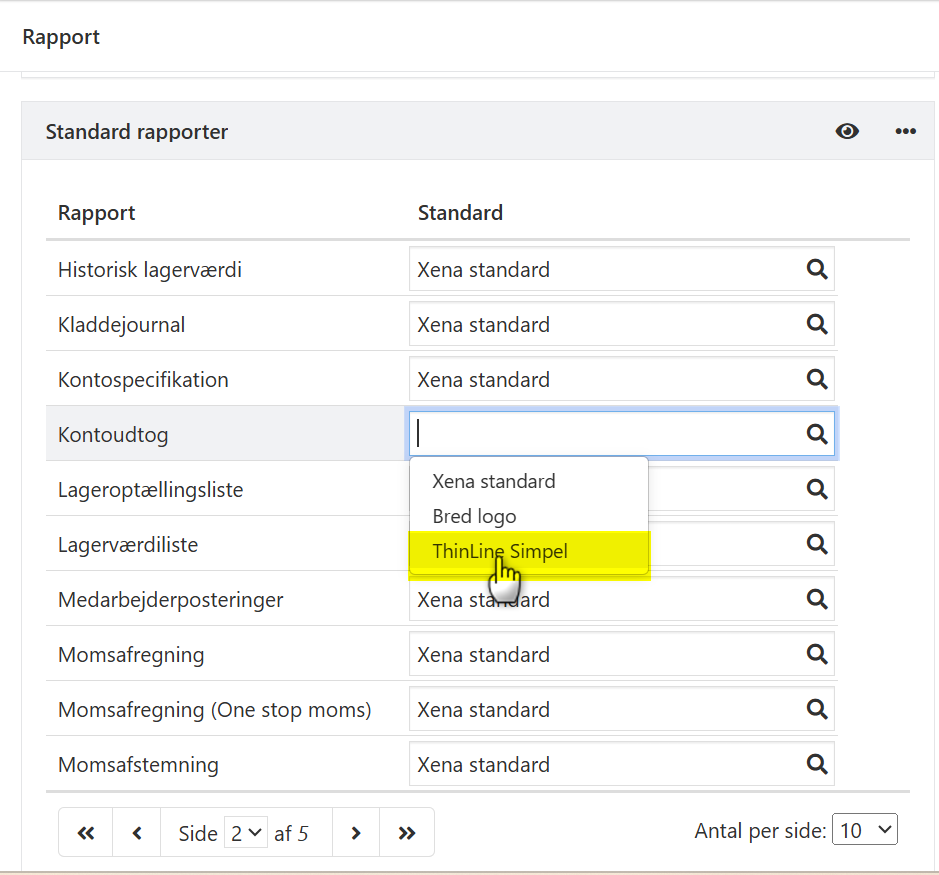Viewport: 939px width, 875px height.
Task: Jump to the last page of reports
Action: point(407,833)
